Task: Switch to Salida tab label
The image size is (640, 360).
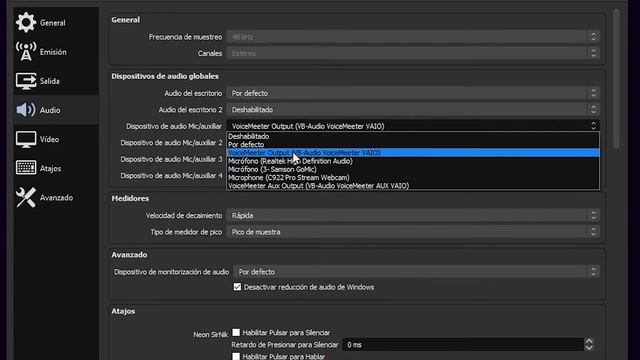Action: click(x=50, y=81)
